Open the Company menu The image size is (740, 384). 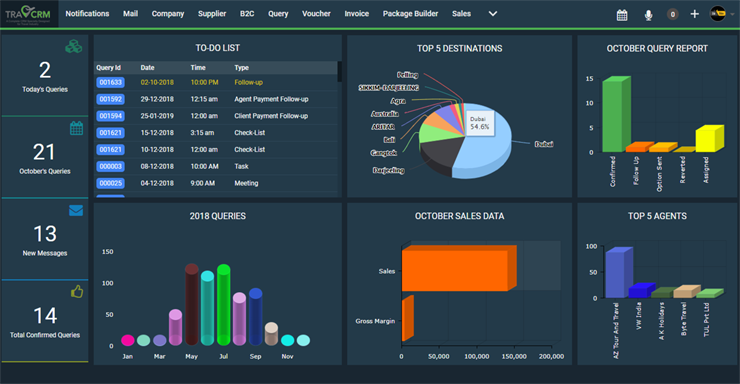click(x=168, y=14)
